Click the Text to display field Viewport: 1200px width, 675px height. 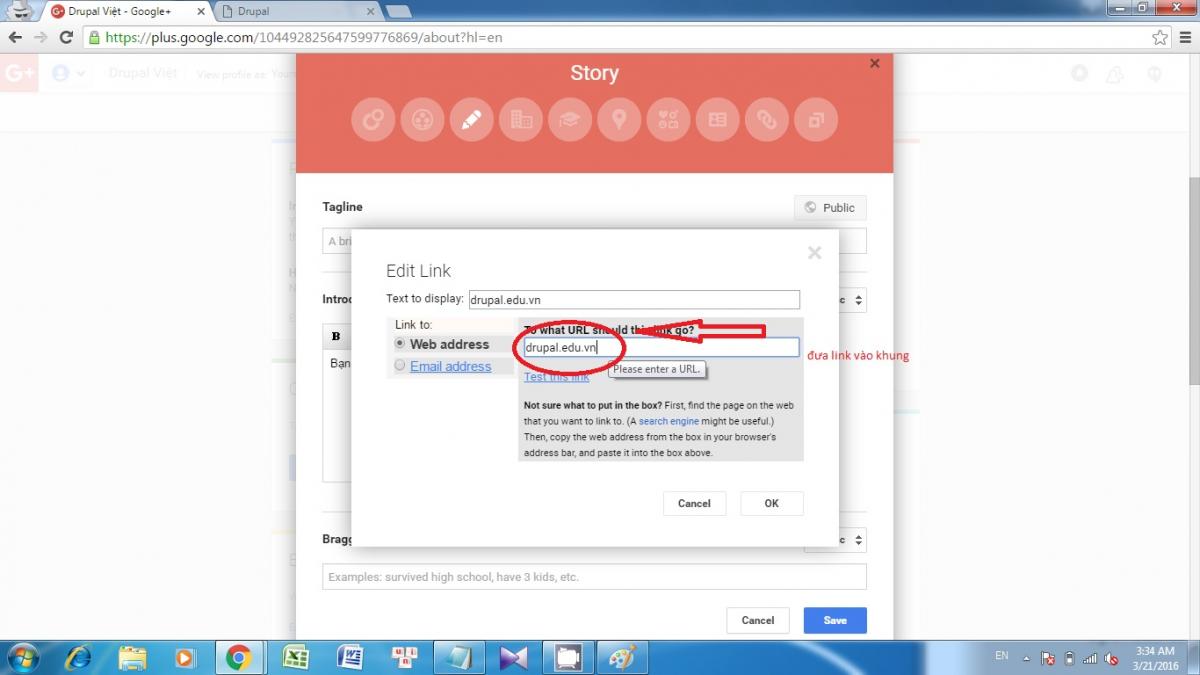tap(634, 299)
